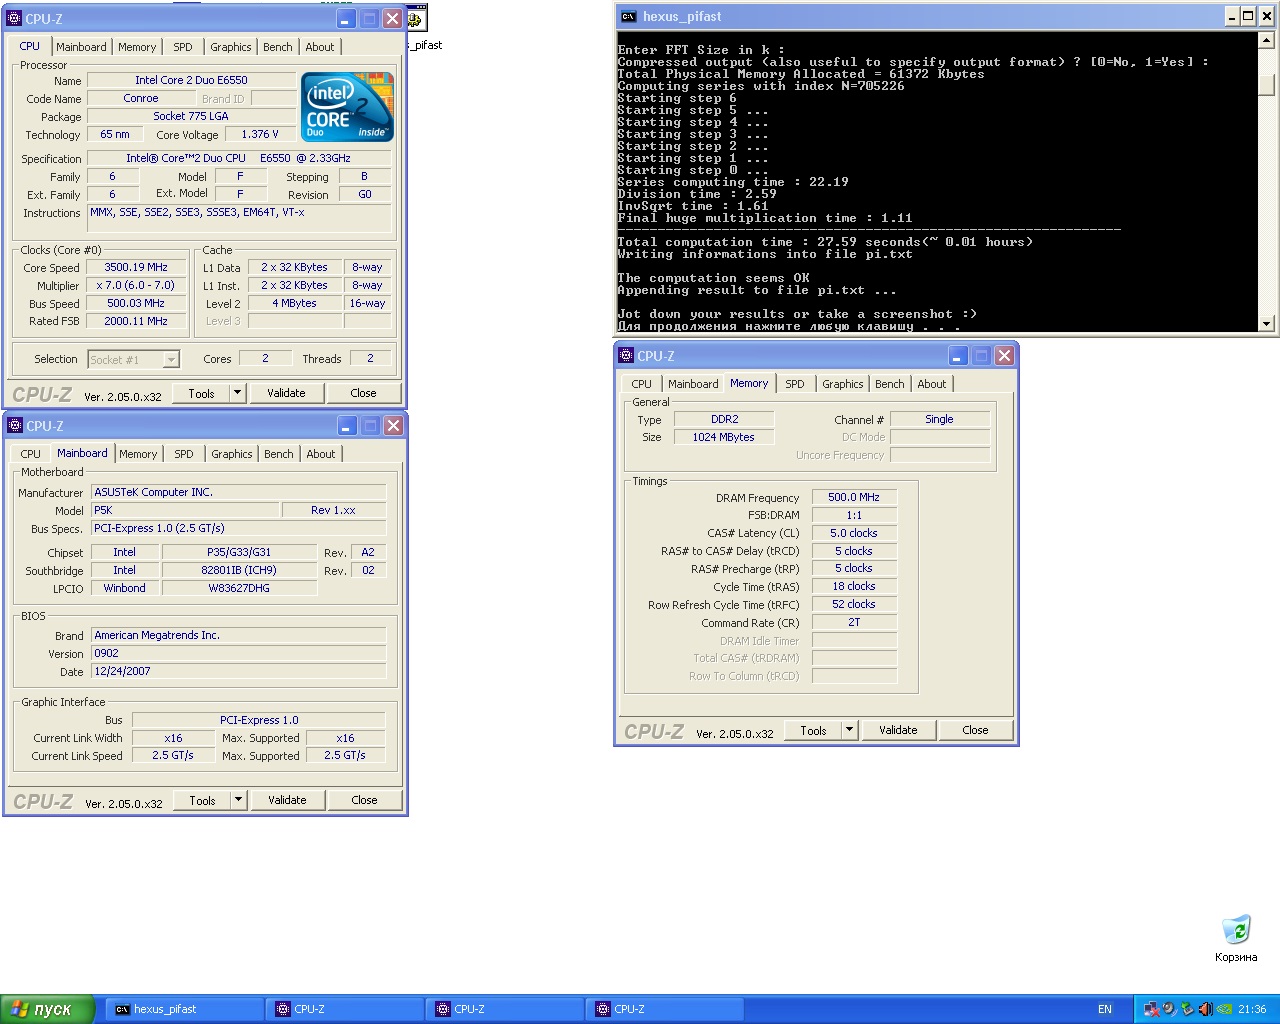This screenshot has width=1280, height=1024.
Task: Open the NVIDIA tray icon
Action: 1224,1009
